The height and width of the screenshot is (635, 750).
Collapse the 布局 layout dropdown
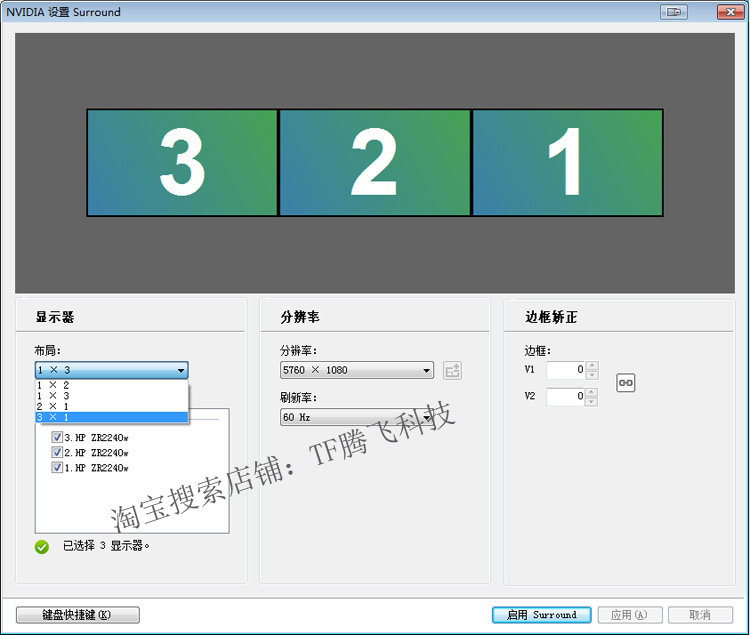(111, 370)
